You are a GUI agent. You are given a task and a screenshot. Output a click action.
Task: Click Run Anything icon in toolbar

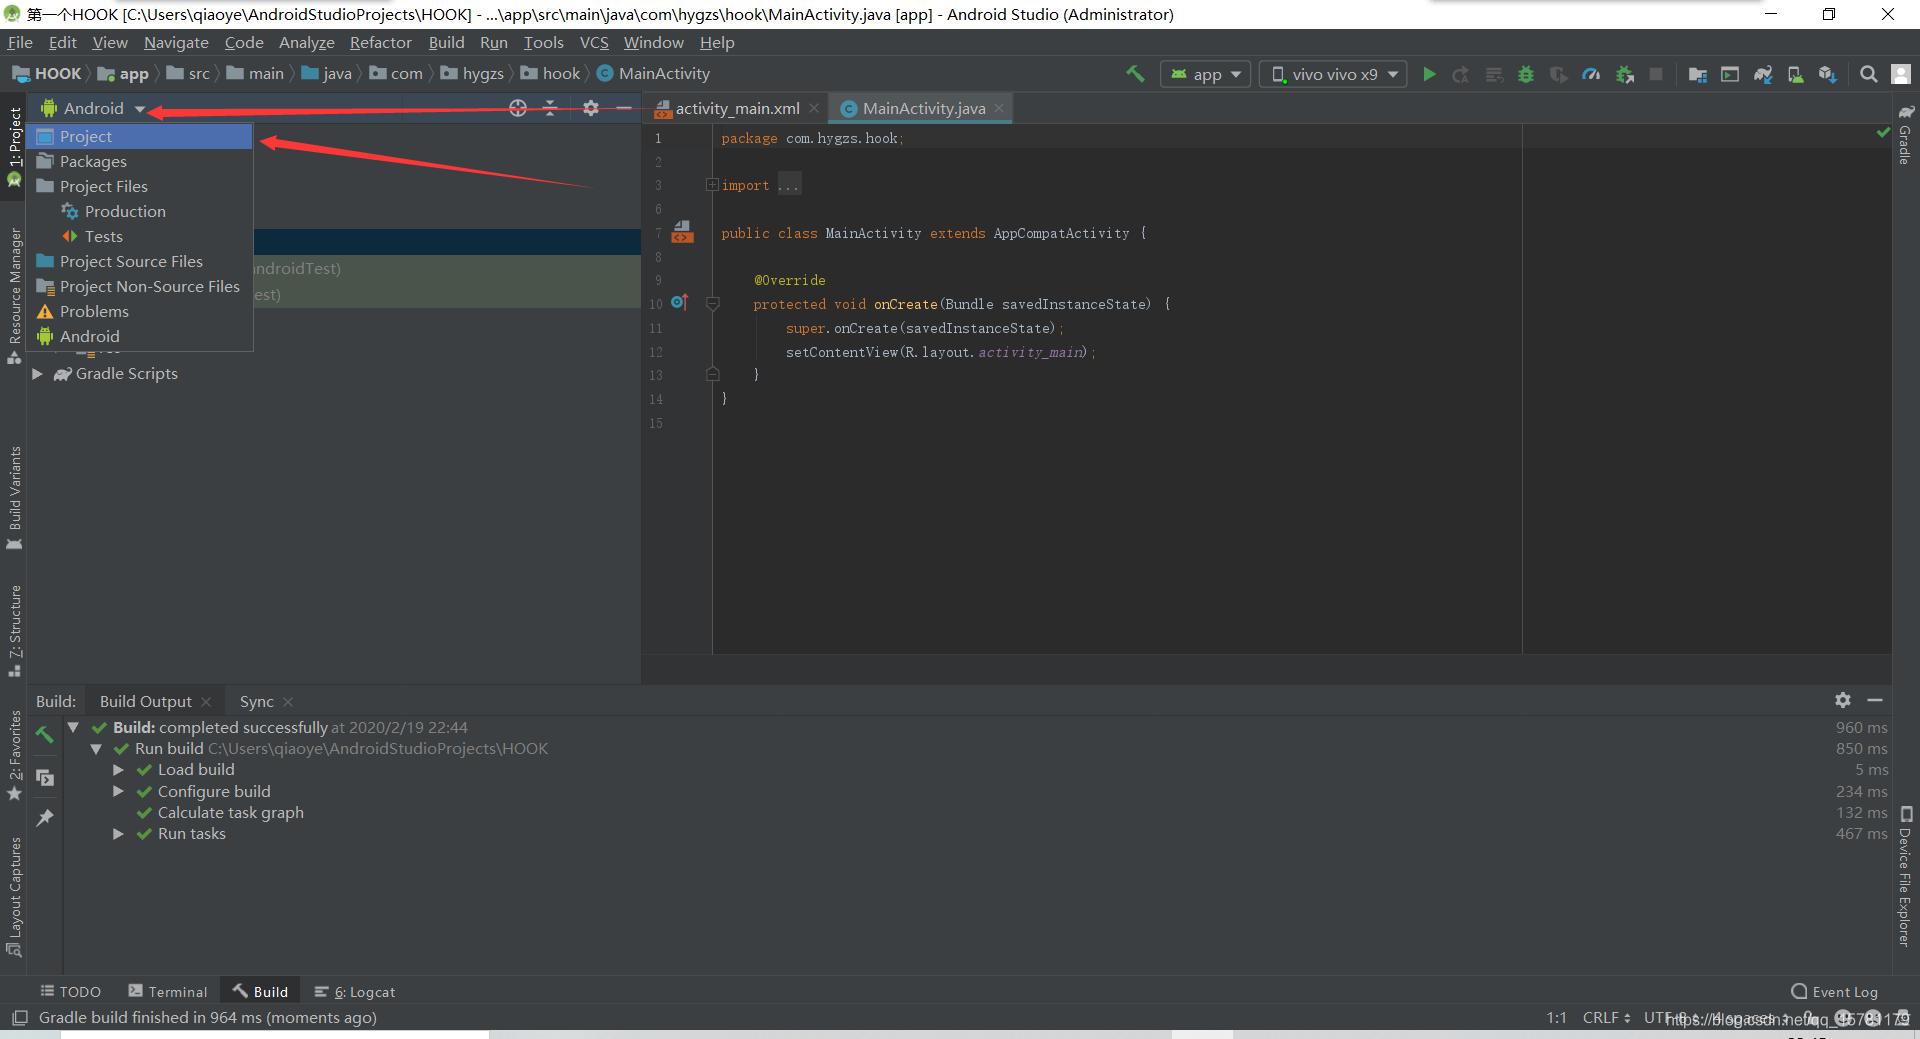(x=1730, y=74)
